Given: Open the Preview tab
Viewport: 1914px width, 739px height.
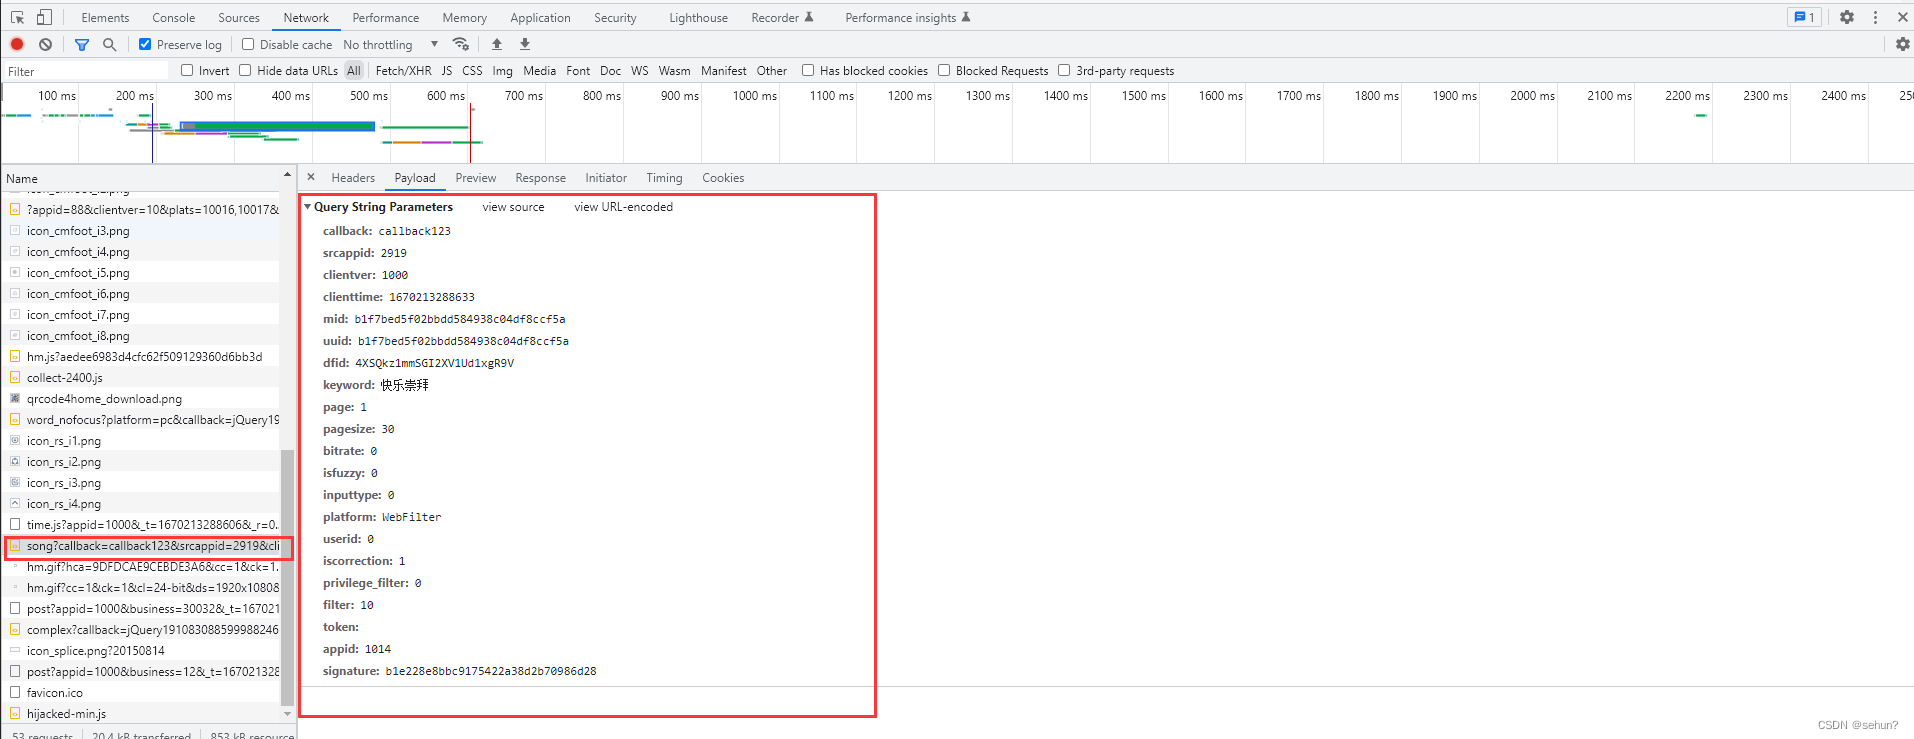Looking at the screenshot, I should (x=476, y=178).
